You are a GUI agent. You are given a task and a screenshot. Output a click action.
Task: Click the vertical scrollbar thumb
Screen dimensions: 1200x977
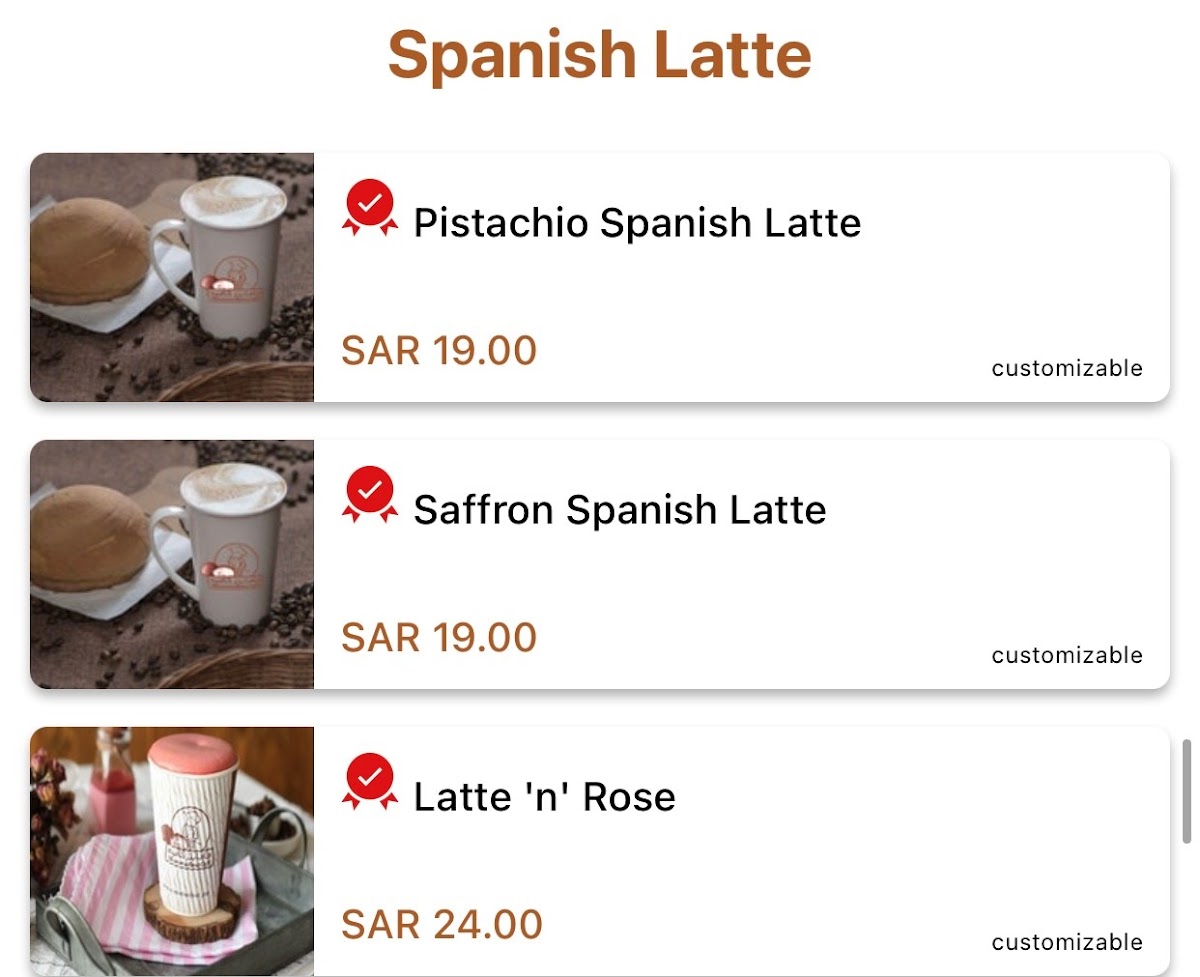point(1186,791)
